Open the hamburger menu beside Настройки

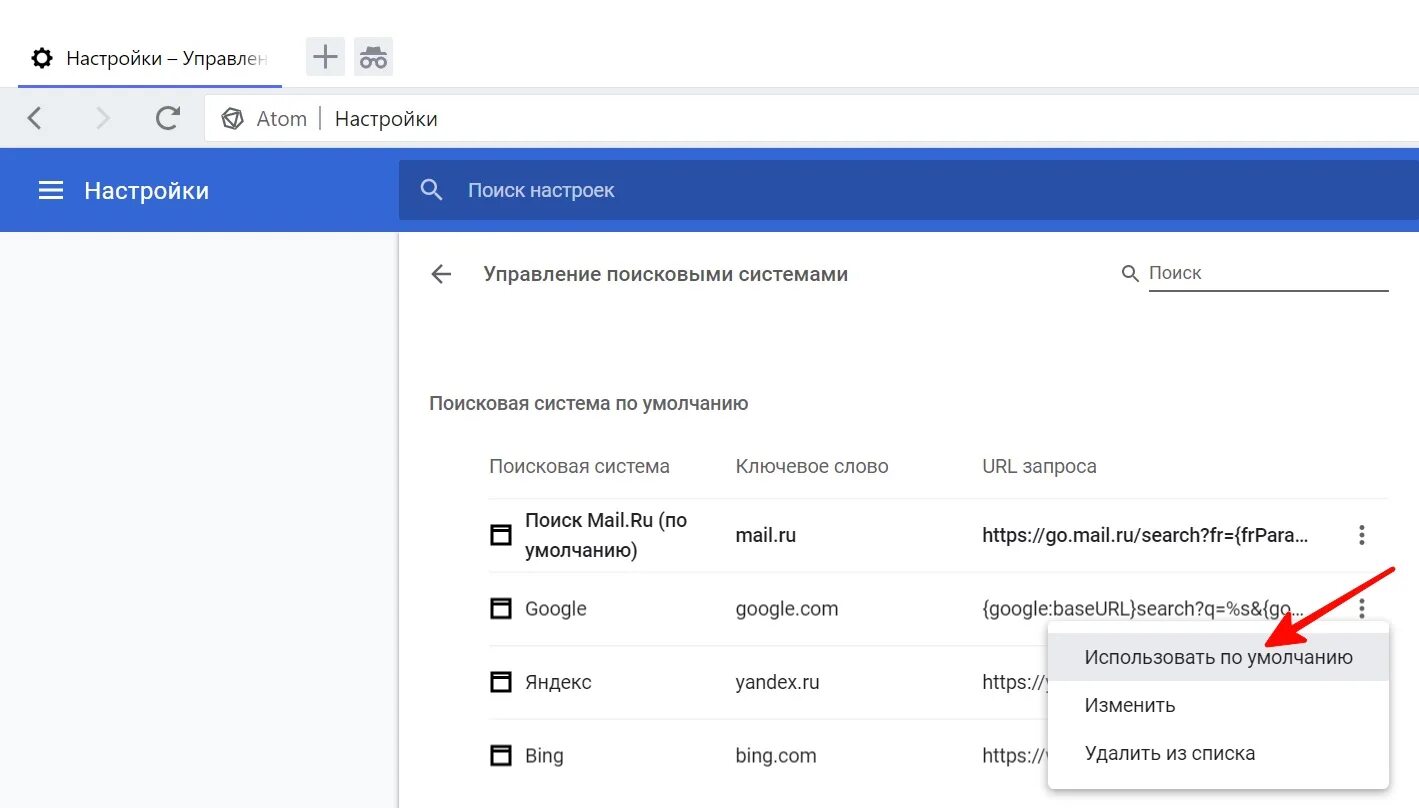(x=51, y=190)
